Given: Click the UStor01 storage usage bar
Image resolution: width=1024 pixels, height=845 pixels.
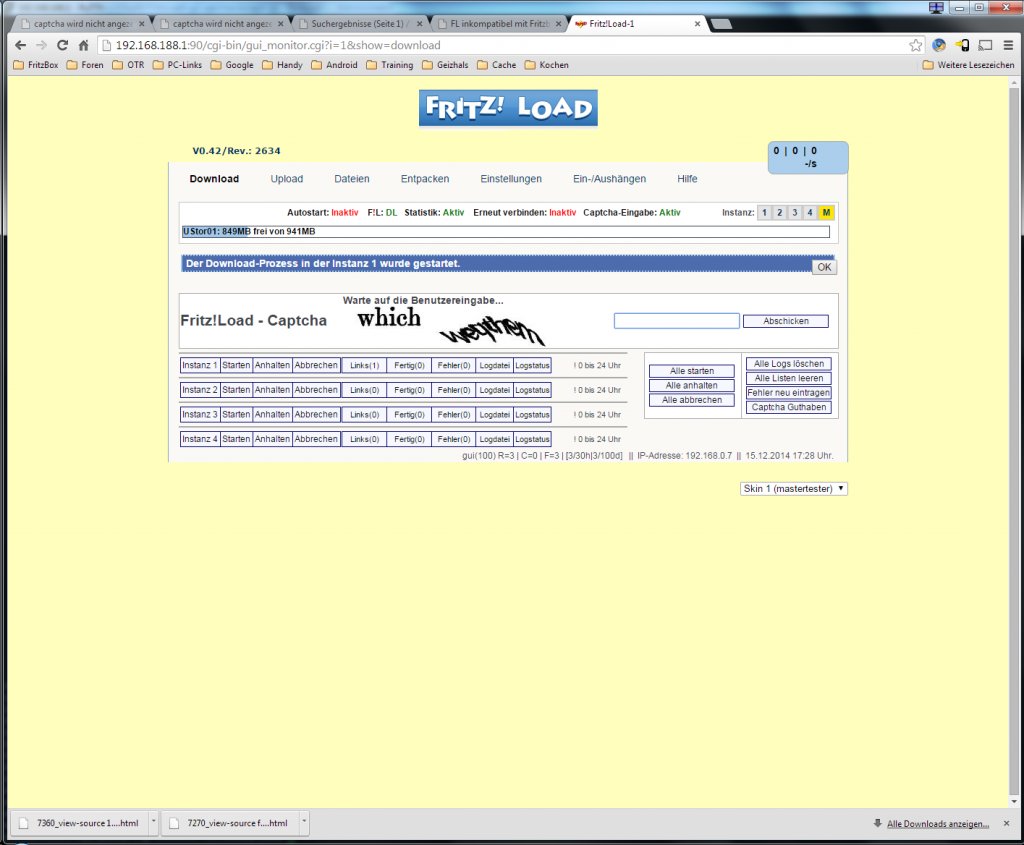Looking at the screenshot, I should point(506,231).
